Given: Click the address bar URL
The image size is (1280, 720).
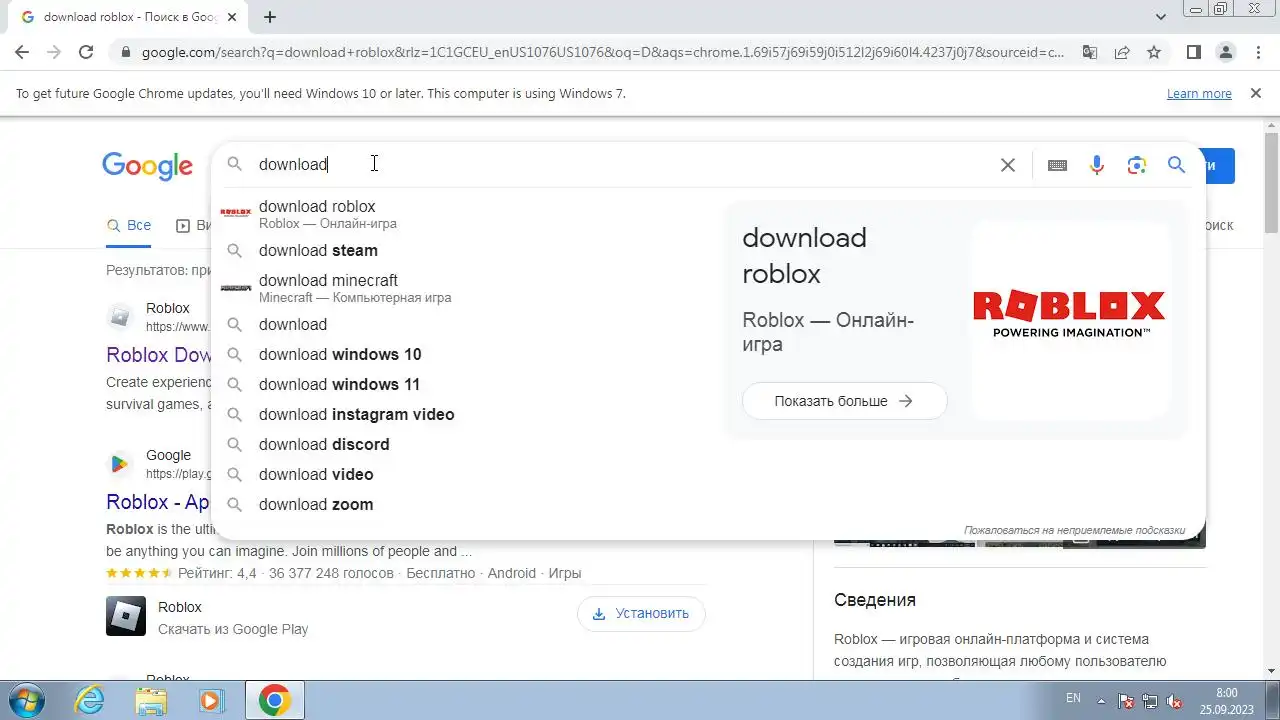Looking at the screenshot, I should tap(602, 52).
